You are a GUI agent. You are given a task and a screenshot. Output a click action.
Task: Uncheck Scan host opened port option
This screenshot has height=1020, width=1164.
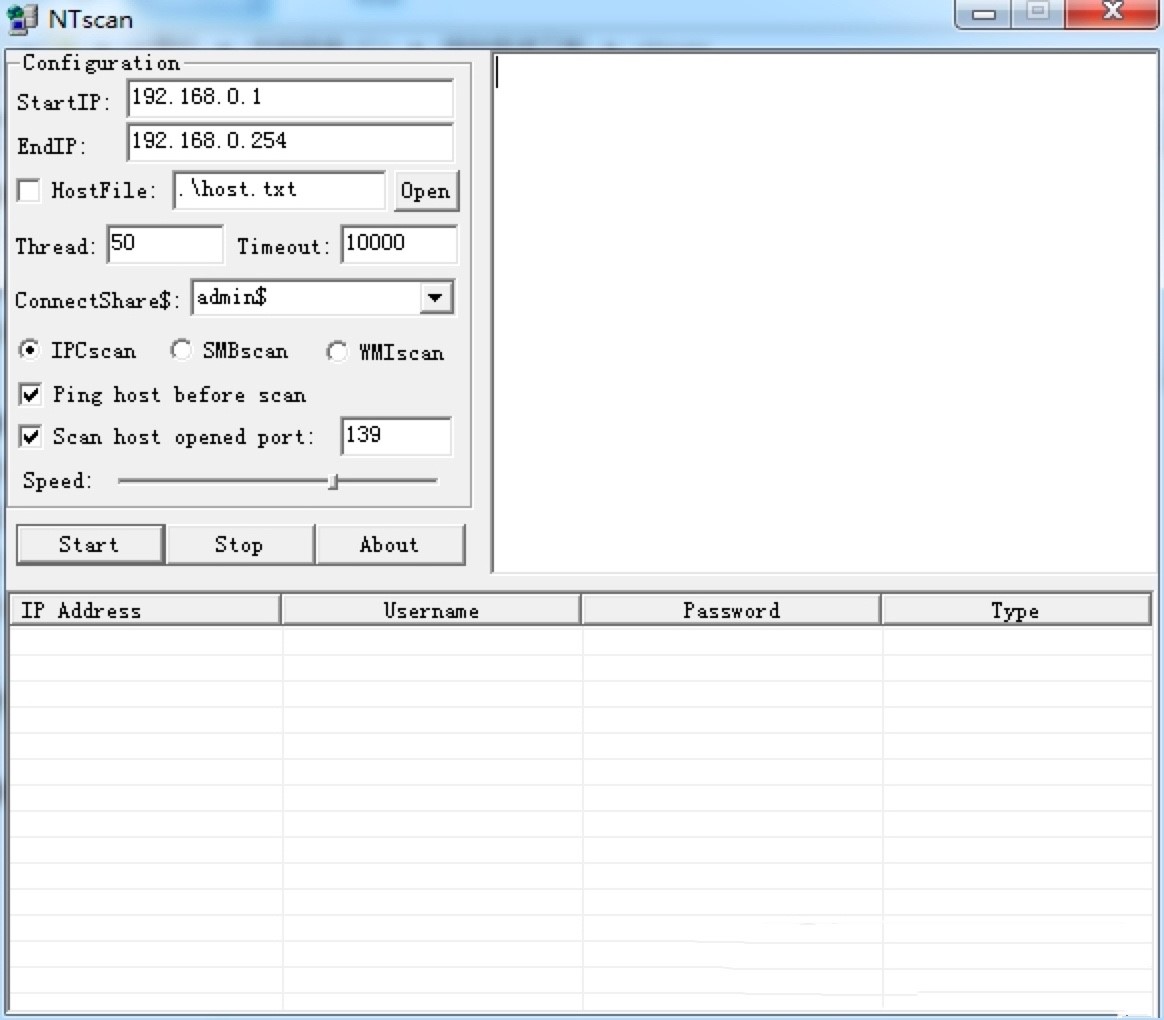pyautogui.click(x=29, y=436)
